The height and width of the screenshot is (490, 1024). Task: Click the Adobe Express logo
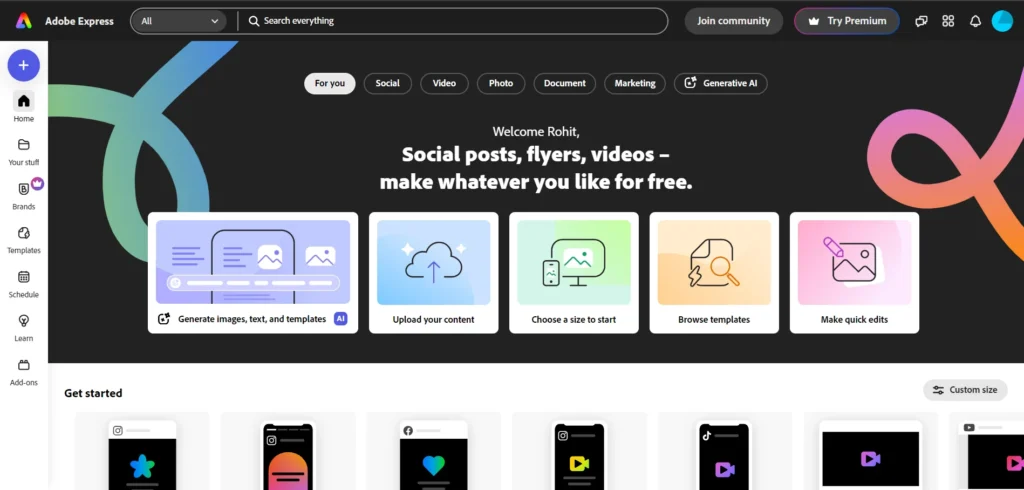click(24, 21)
